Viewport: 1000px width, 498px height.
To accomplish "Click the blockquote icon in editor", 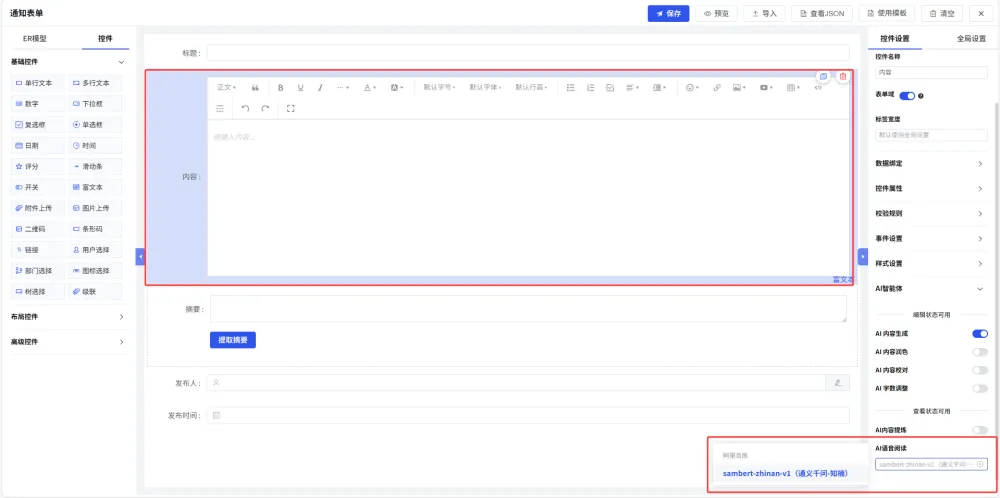I will pos(255,87).
